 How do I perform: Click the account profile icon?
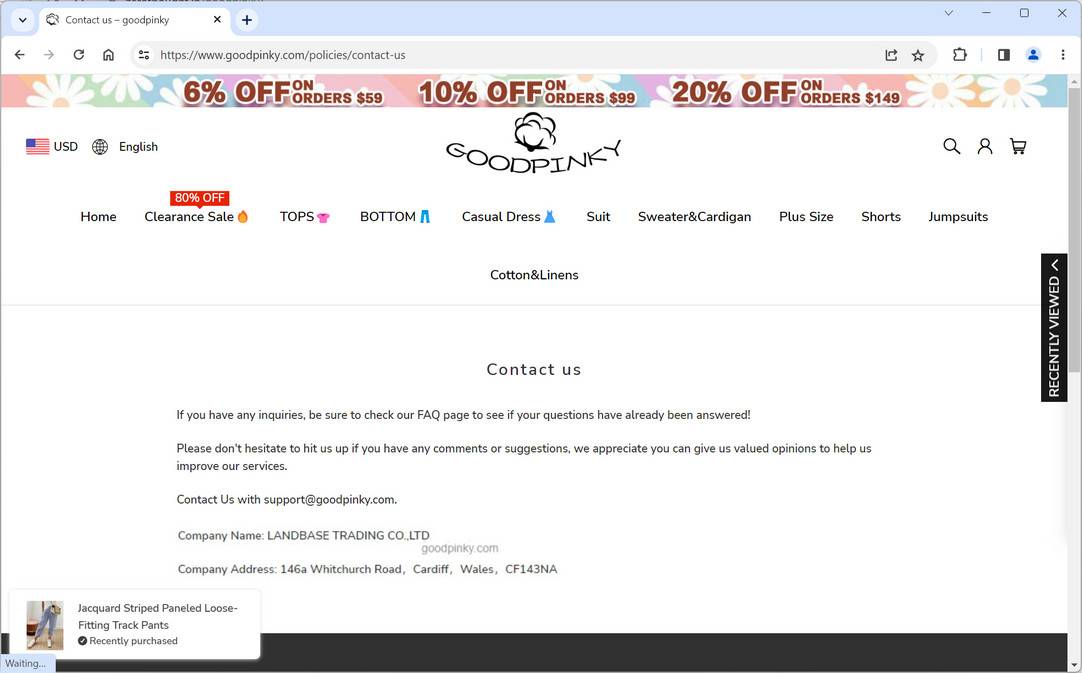pyautogui.click(x=985, y=146)
